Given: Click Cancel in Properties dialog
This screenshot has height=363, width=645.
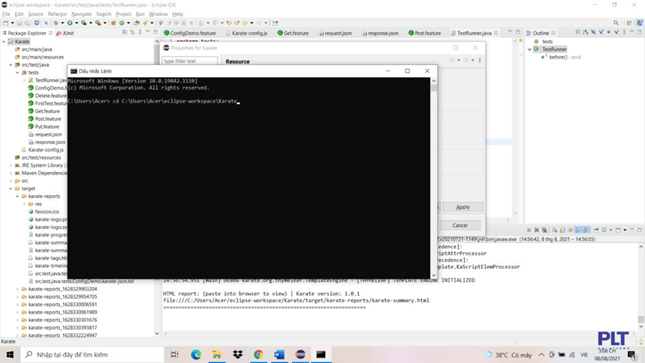Looking at the screenshot, I should click(x=460, y=226).
